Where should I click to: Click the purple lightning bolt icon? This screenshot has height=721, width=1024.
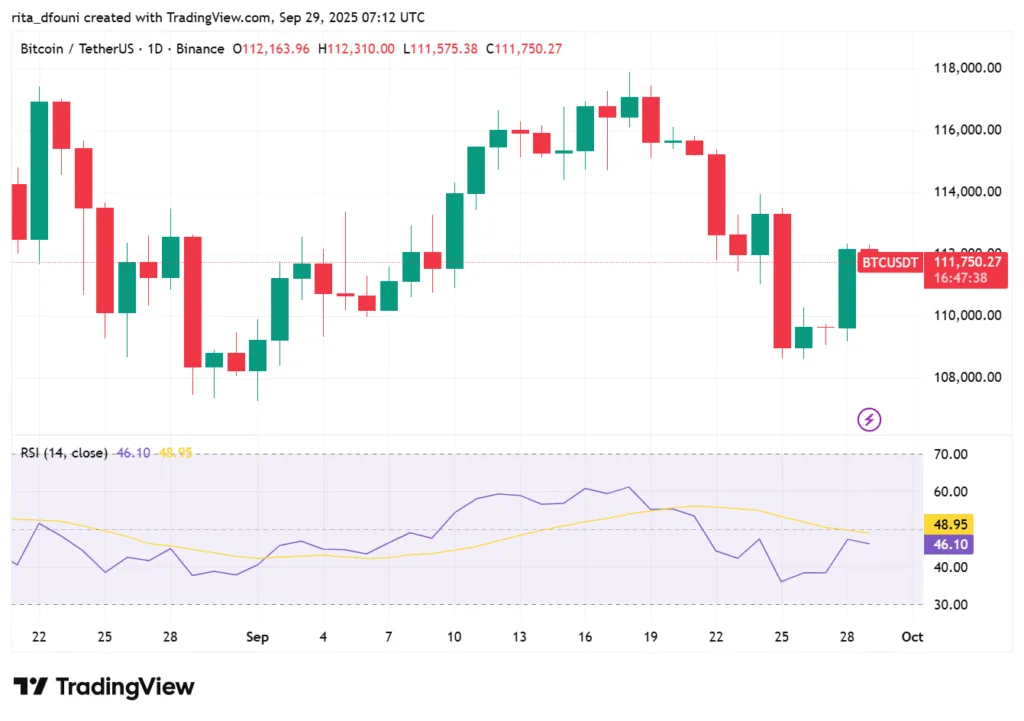[869, 419]
